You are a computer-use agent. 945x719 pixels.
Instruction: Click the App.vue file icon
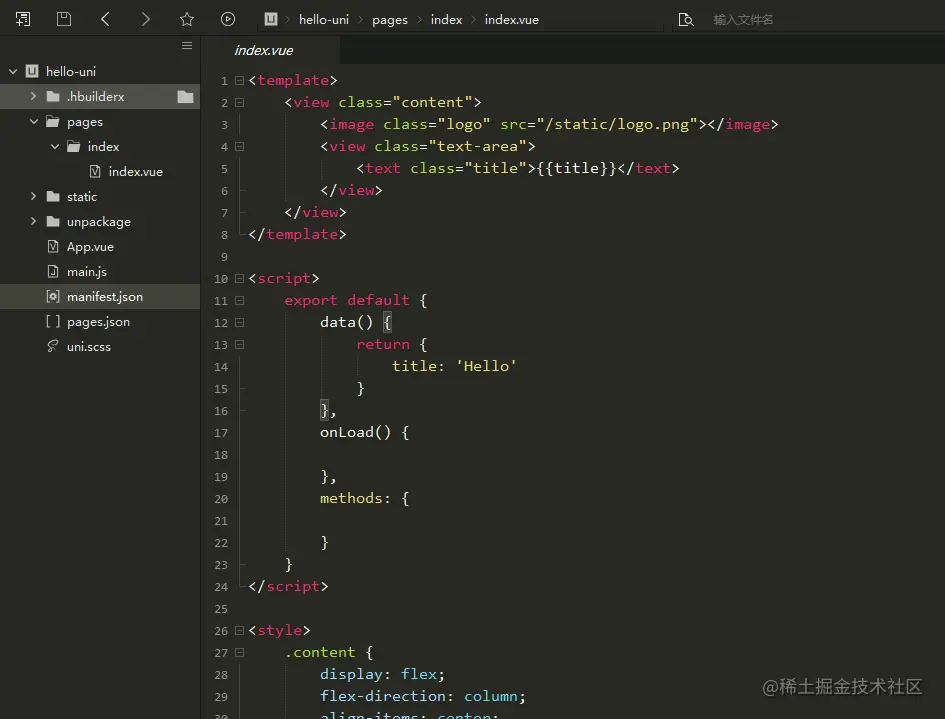point(53,246)
